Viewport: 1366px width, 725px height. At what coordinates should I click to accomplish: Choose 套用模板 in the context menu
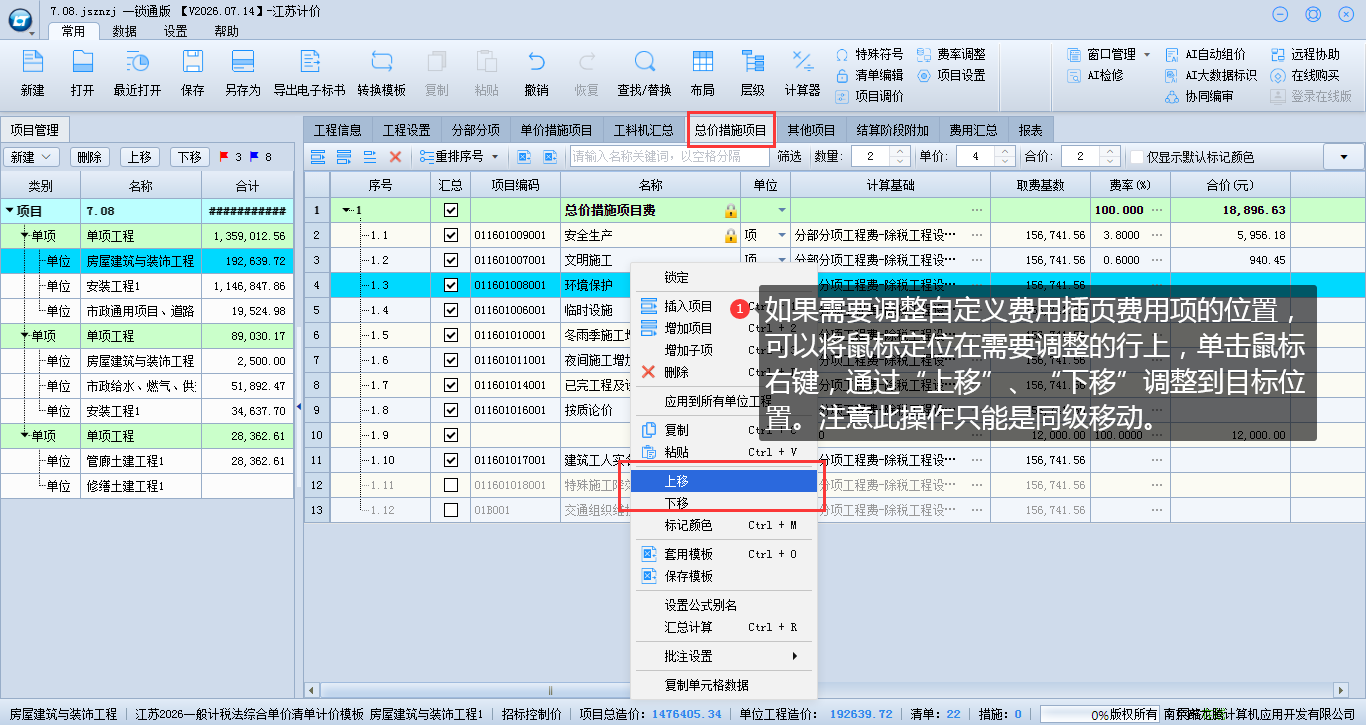tap(724, 554)
